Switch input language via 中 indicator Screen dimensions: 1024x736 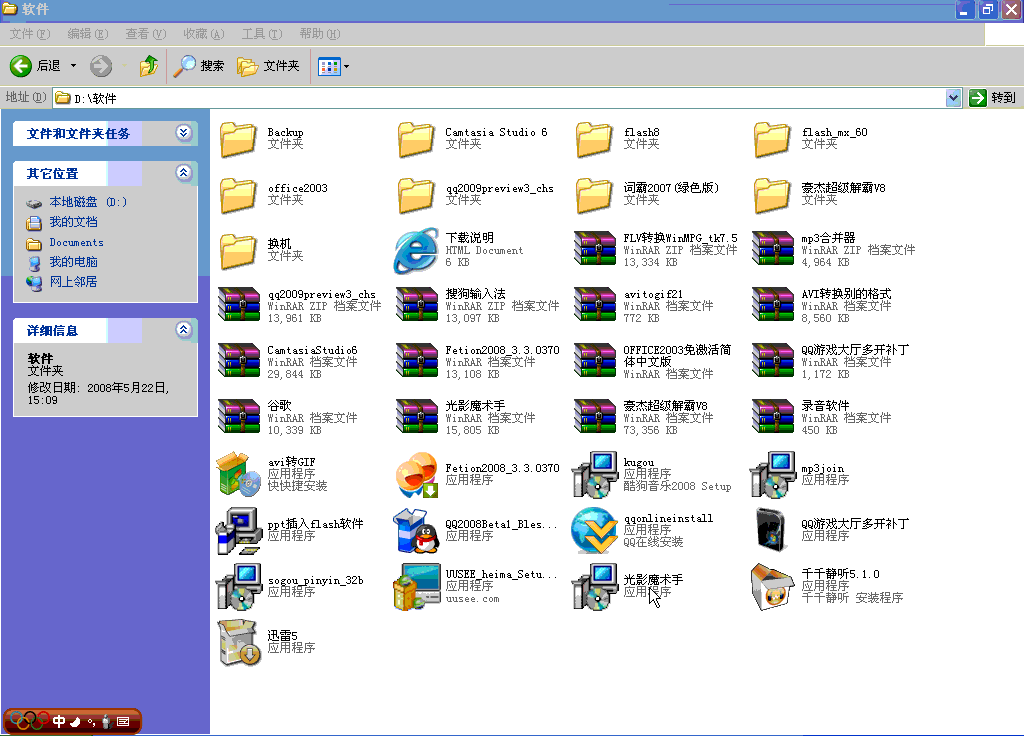click(59, 722)
